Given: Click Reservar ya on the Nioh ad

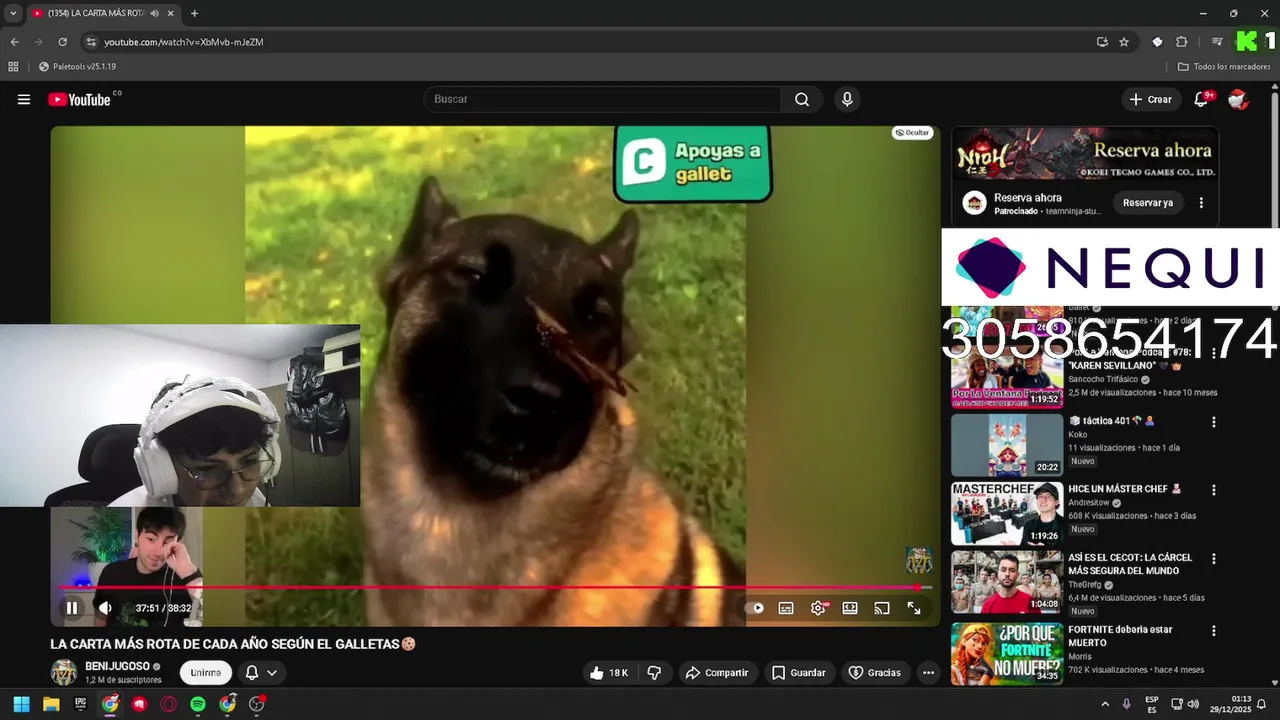Looking at the screenshot, I should pos(1147,203).
